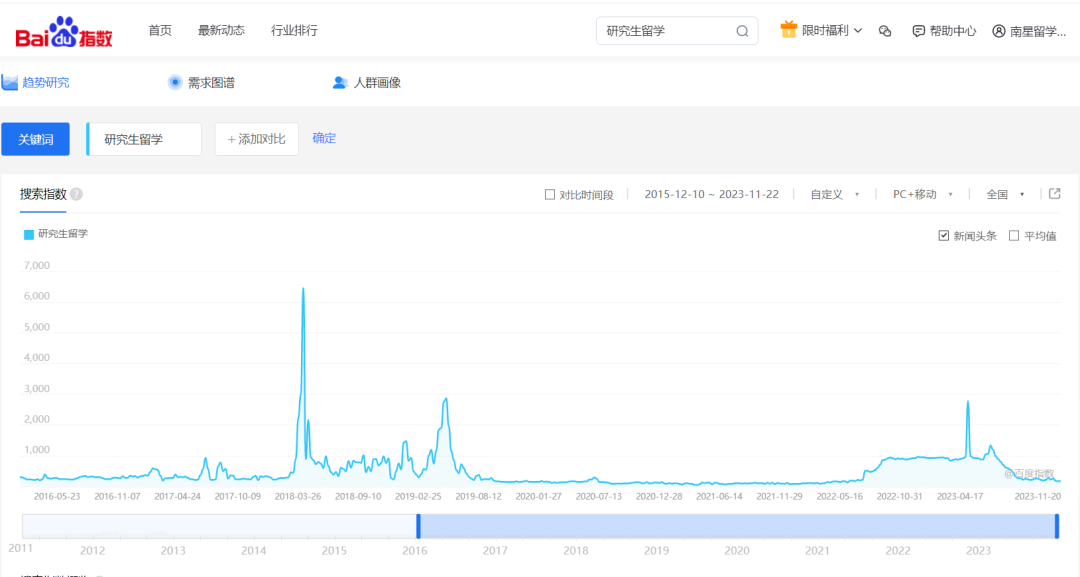Check the 对比时间段 checkbox
The image size is (1080, 577).
click(550, 195)
